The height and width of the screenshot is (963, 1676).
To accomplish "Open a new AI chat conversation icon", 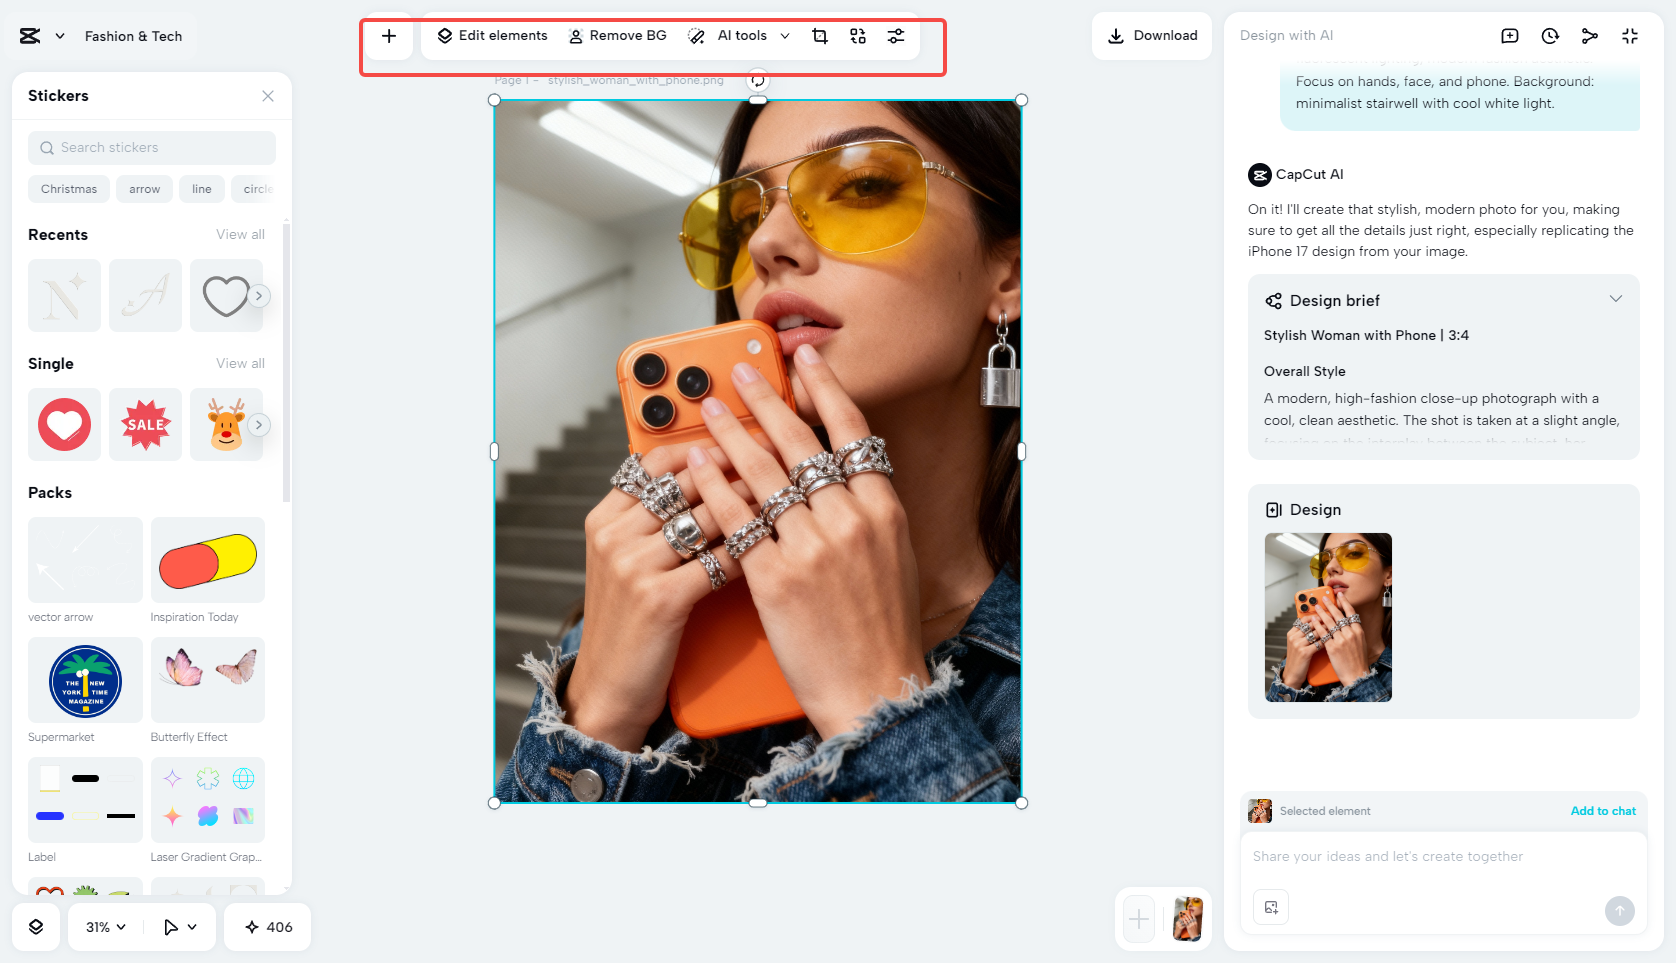I will [x=1509, y=36].
